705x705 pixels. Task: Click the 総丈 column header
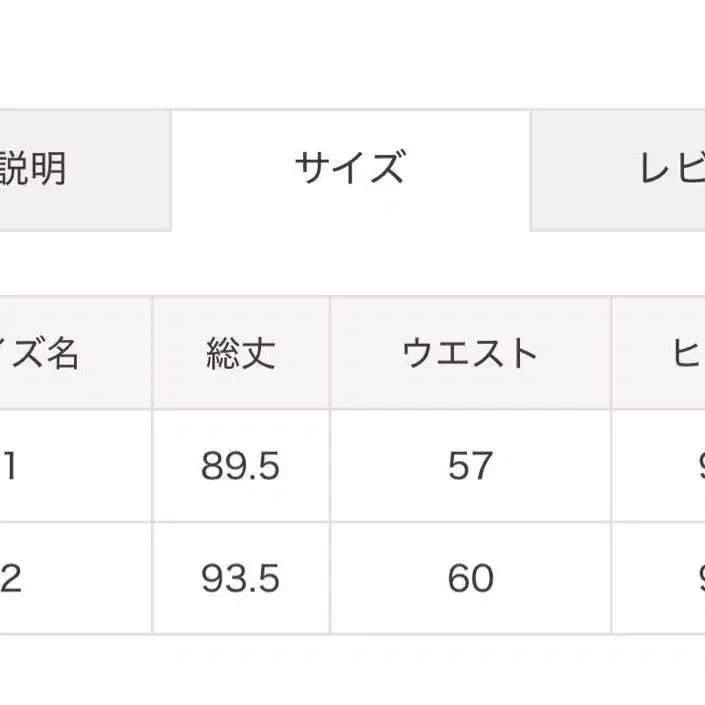pyautogui.click(x=240, y=353)
